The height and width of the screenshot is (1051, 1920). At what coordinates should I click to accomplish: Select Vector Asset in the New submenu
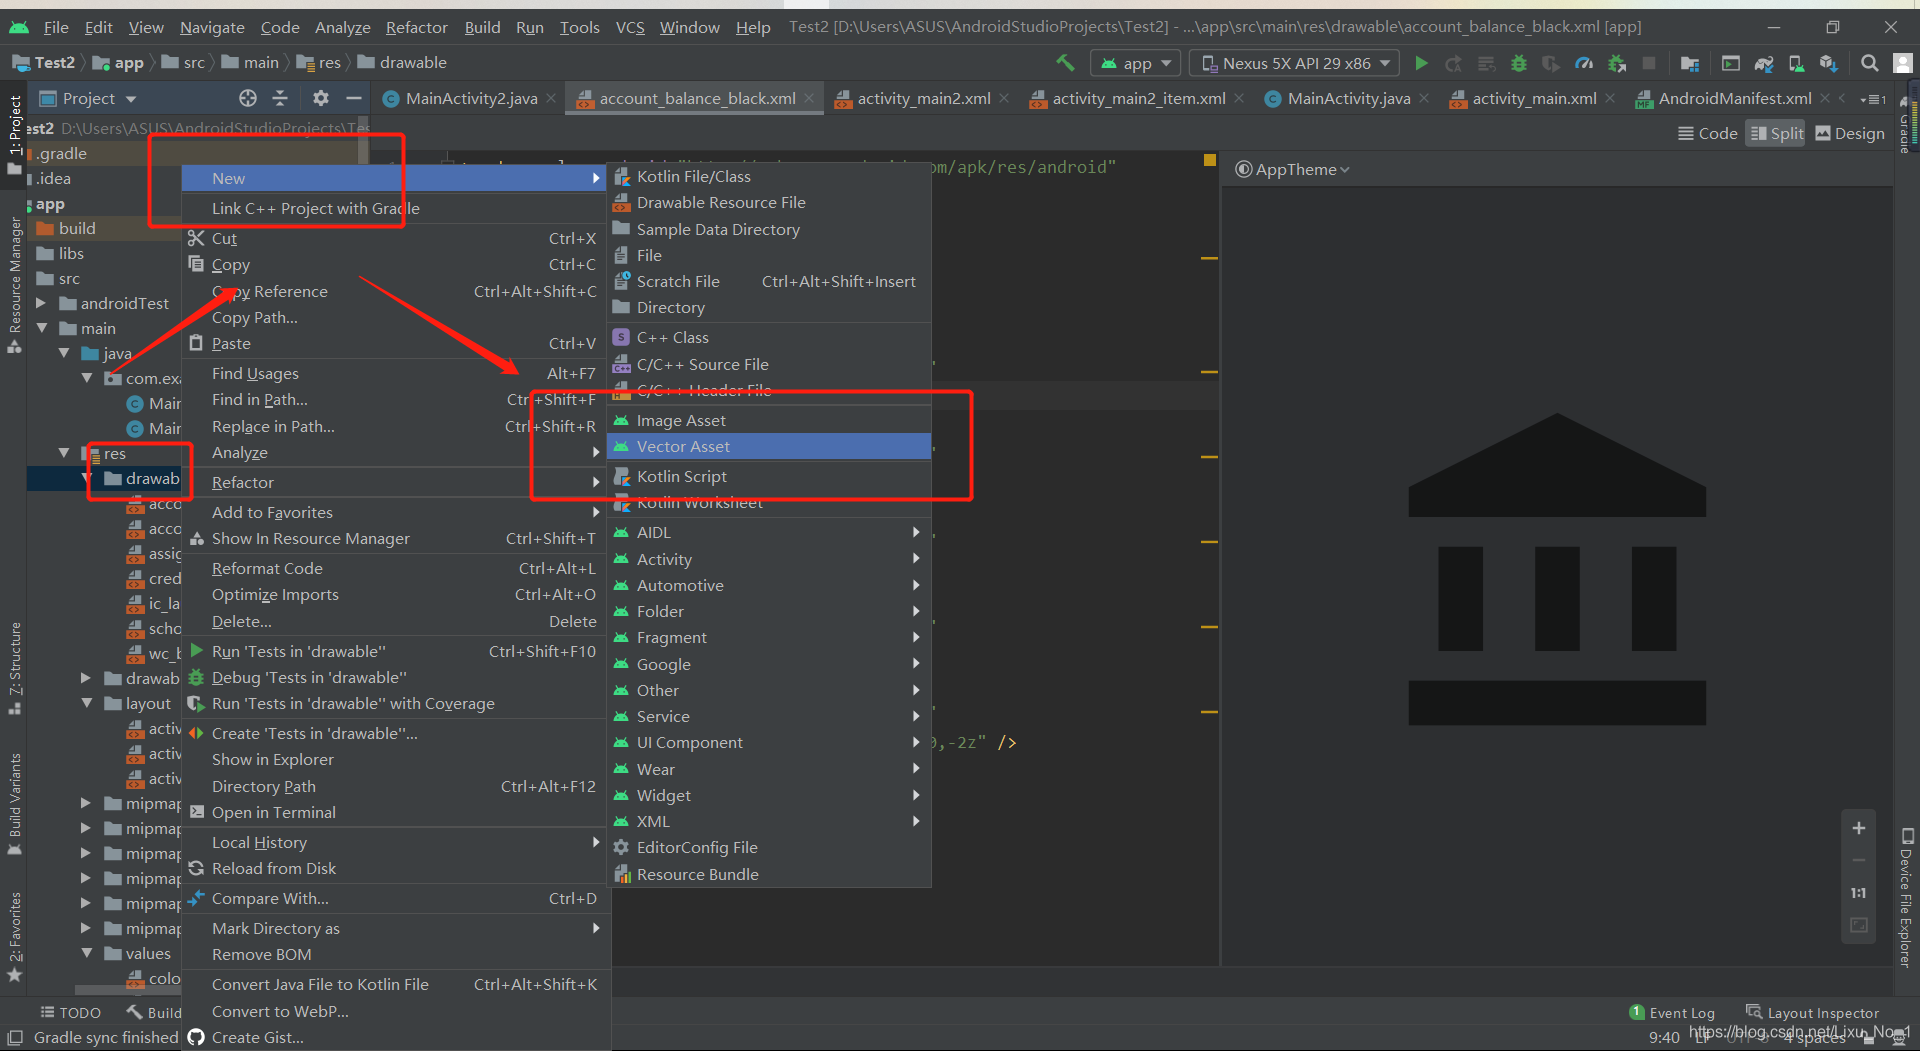(x=769, y=446)
